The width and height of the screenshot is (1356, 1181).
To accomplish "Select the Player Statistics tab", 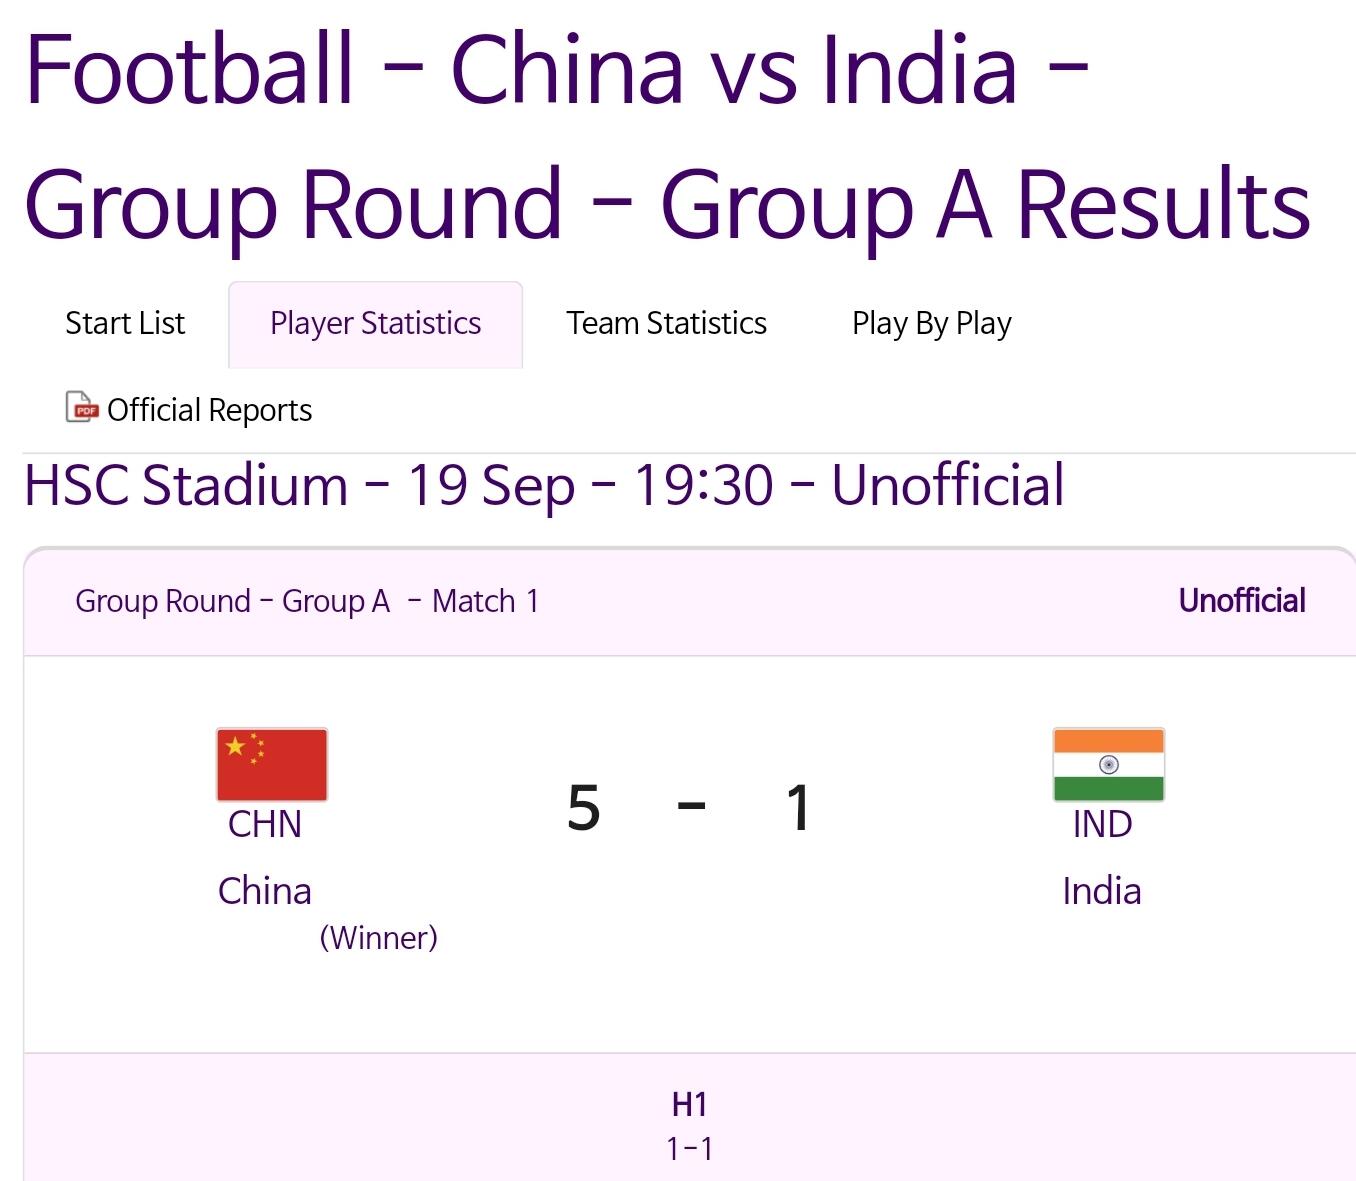I will click(375, 324).
